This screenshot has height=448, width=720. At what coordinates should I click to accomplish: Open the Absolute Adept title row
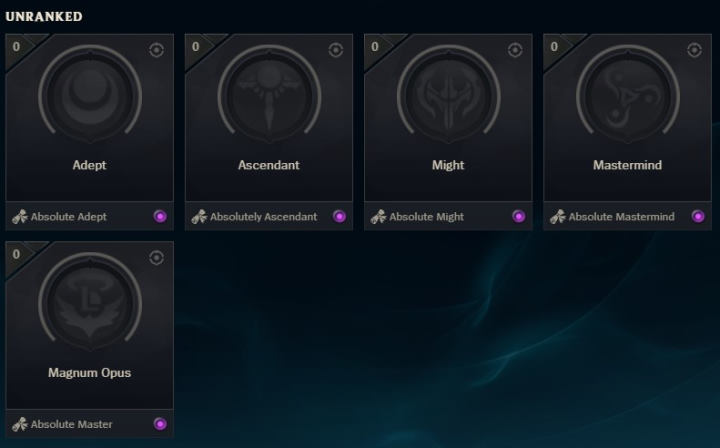click(90, 216)
